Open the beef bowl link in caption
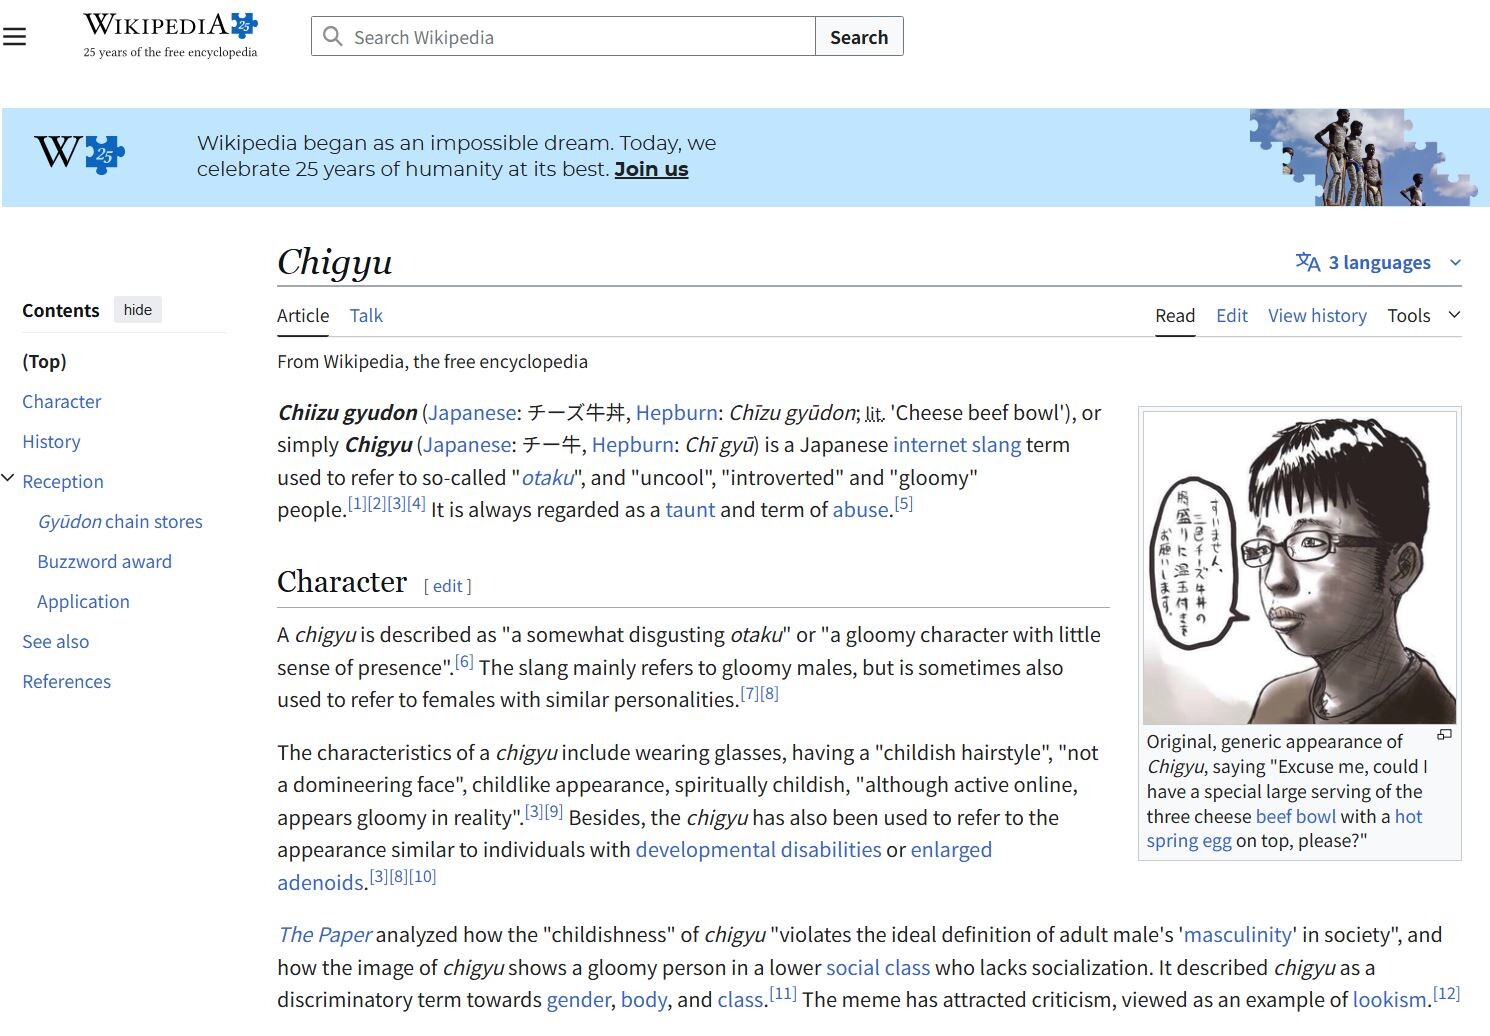 coord(1295,816)
